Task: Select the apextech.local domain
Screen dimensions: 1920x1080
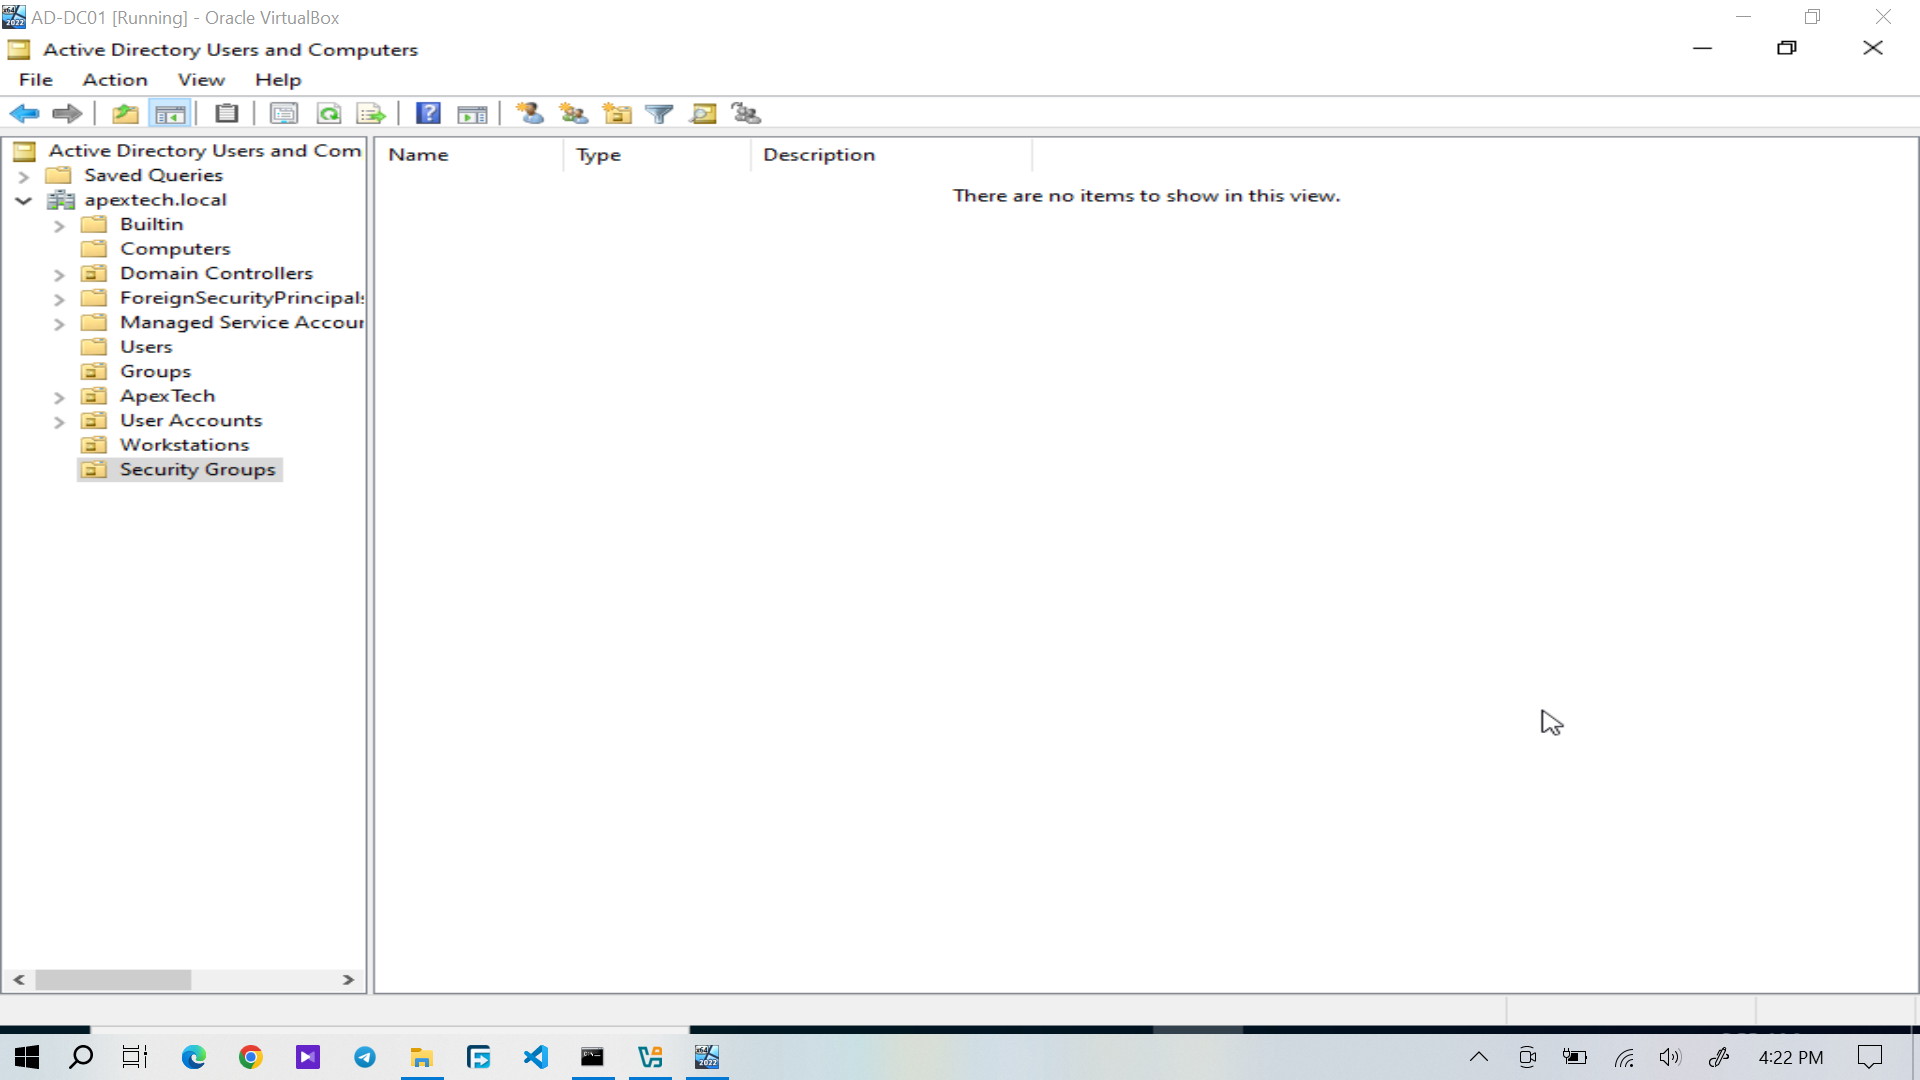Action: coord(155,200)
